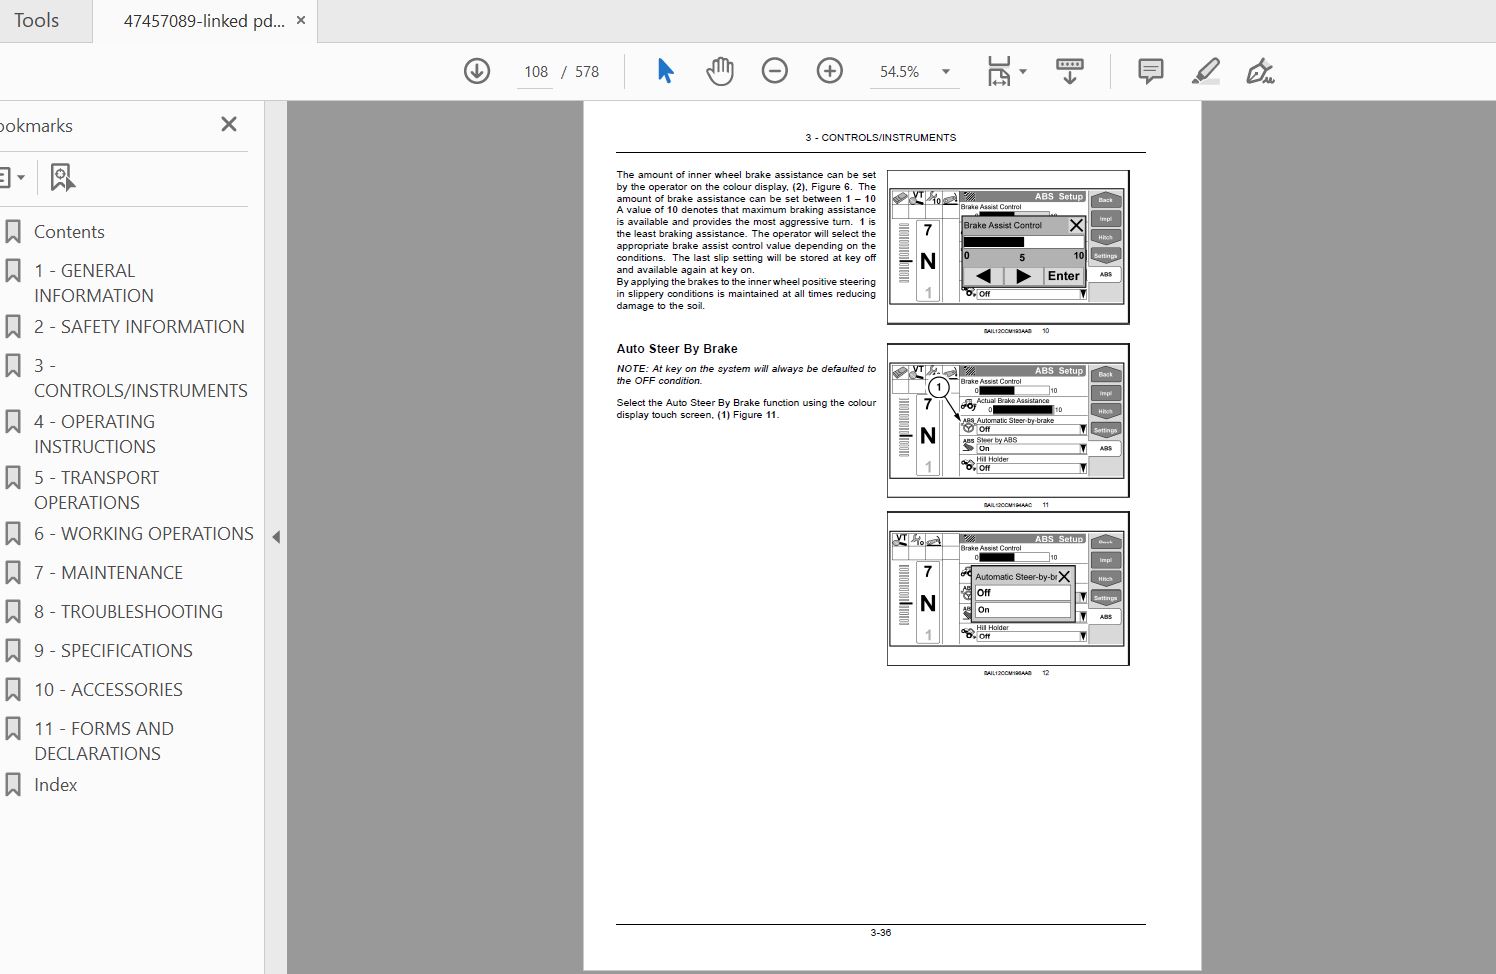This screenshot has height=974, width=1496.
Task: Open the fit page width tool
Action: (1006, 71)
